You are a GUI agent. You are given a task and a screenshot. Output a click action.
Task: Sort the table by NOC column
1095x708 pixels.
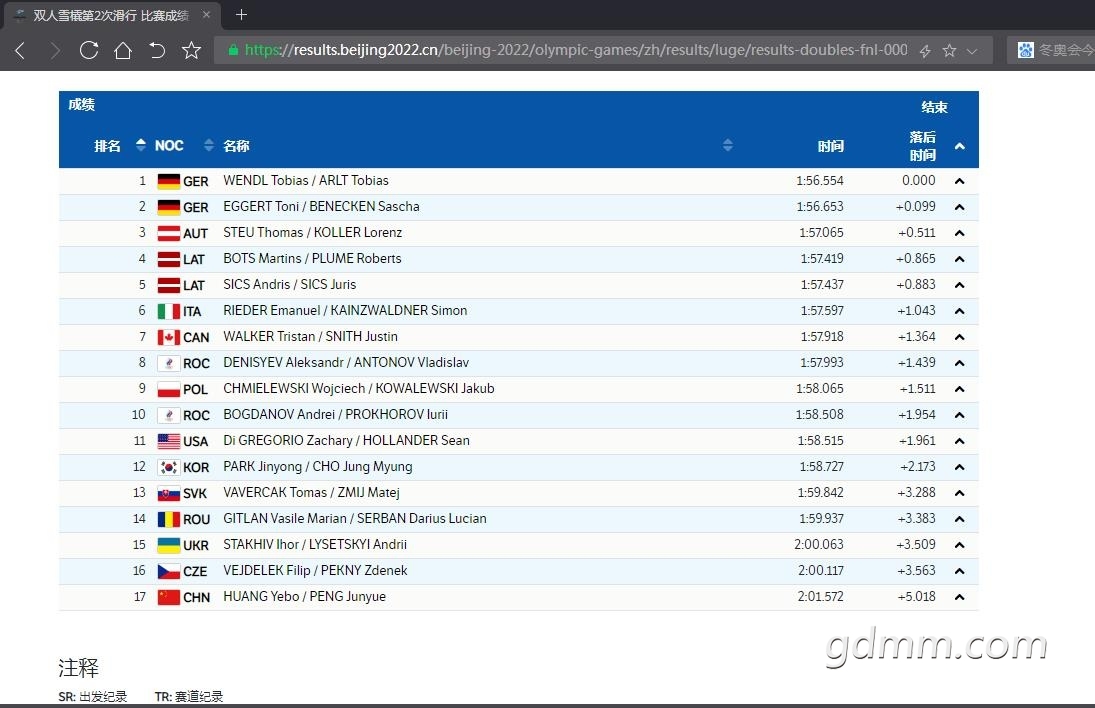pos(208,146)
